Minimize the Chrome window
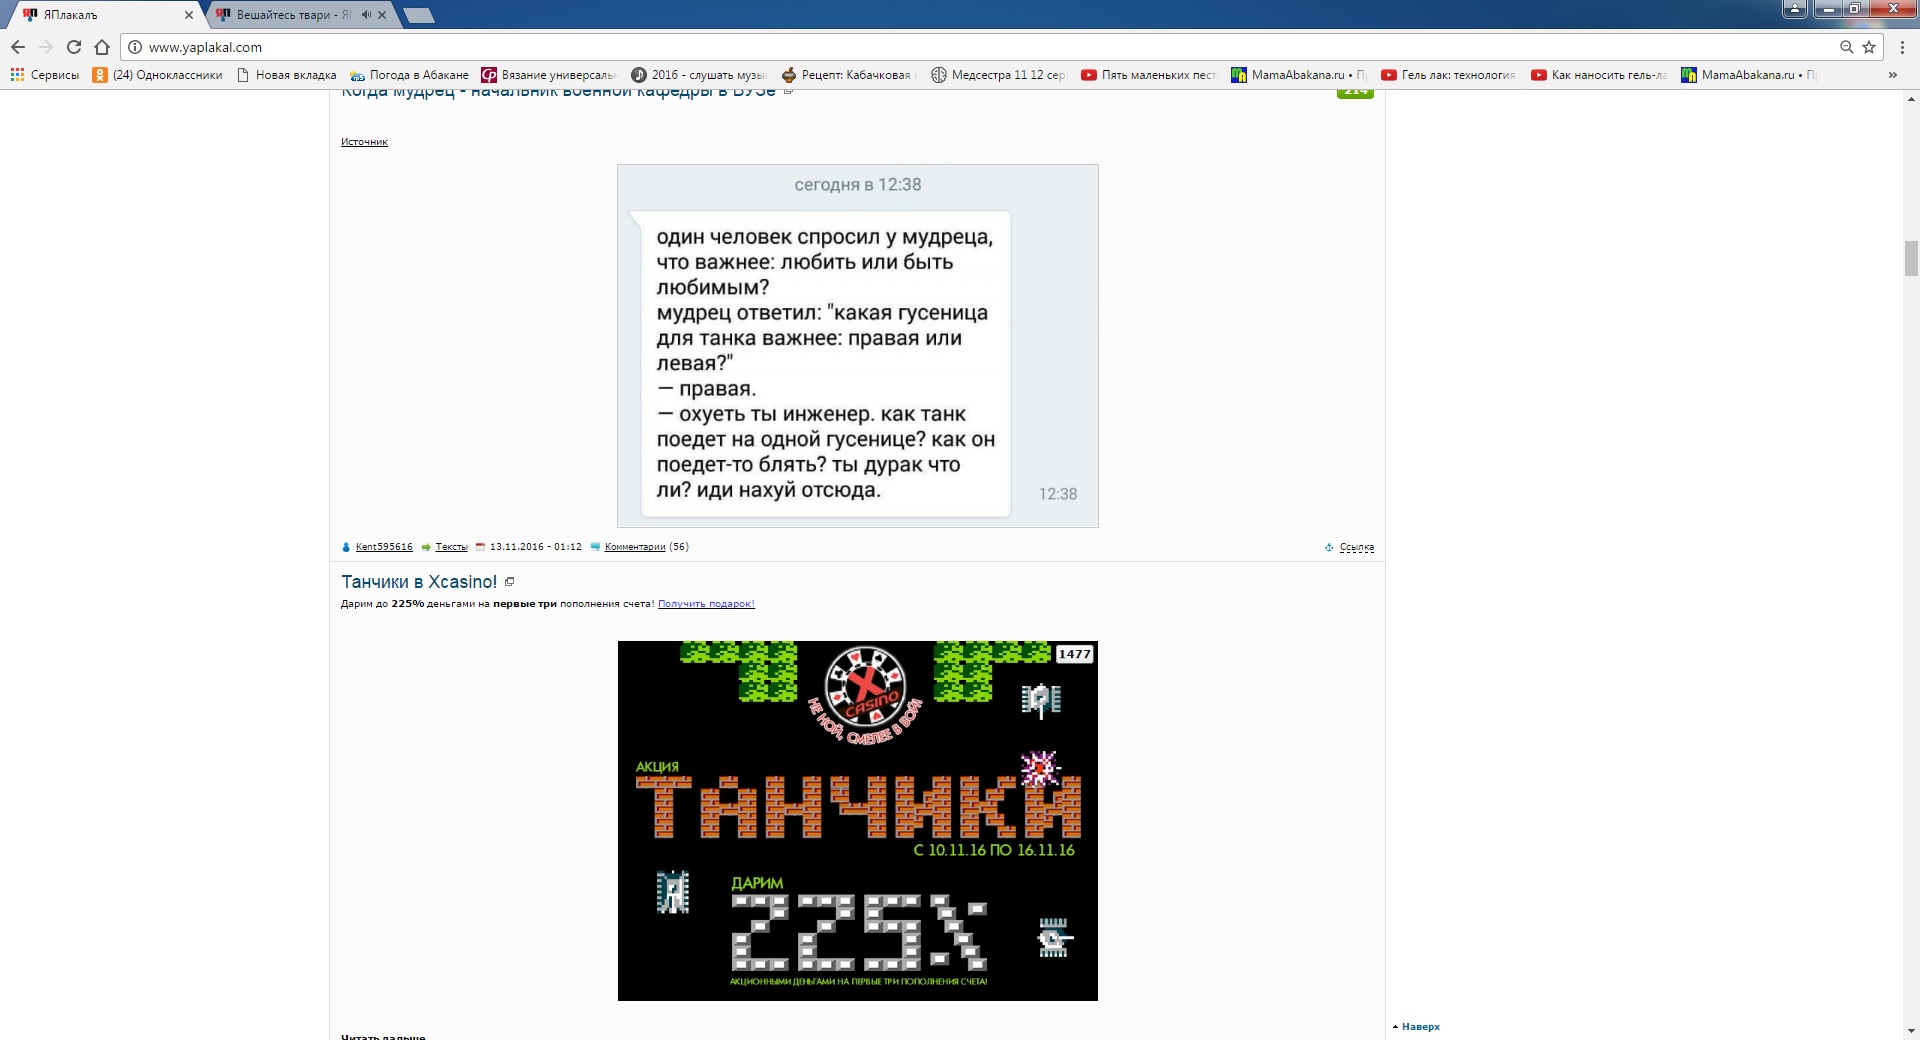1920x1040 pixels. [1829, 9]
